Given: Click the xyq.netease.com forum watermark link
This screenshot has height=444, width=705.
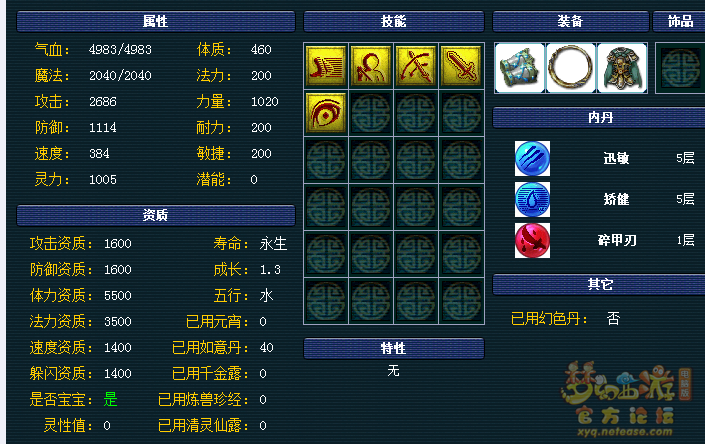Looking at the screenshot, I should click(x=625, y=432).
